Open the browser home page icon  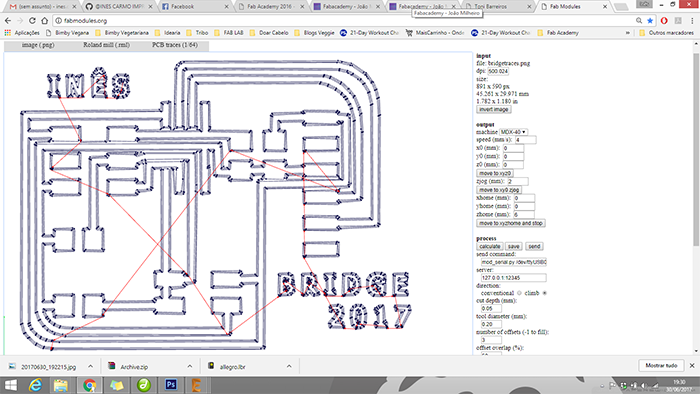coord(44,21)
